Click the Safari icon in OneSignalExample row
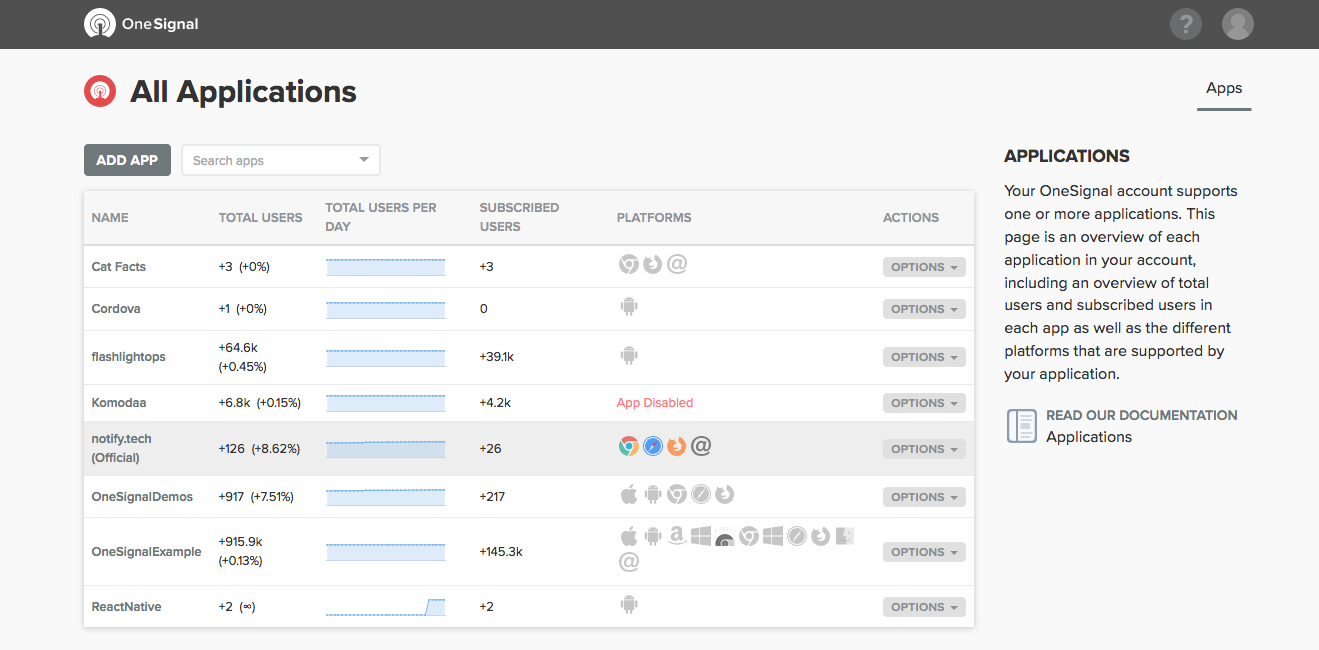The image size is (1319, 650). [x=797, y=536]
